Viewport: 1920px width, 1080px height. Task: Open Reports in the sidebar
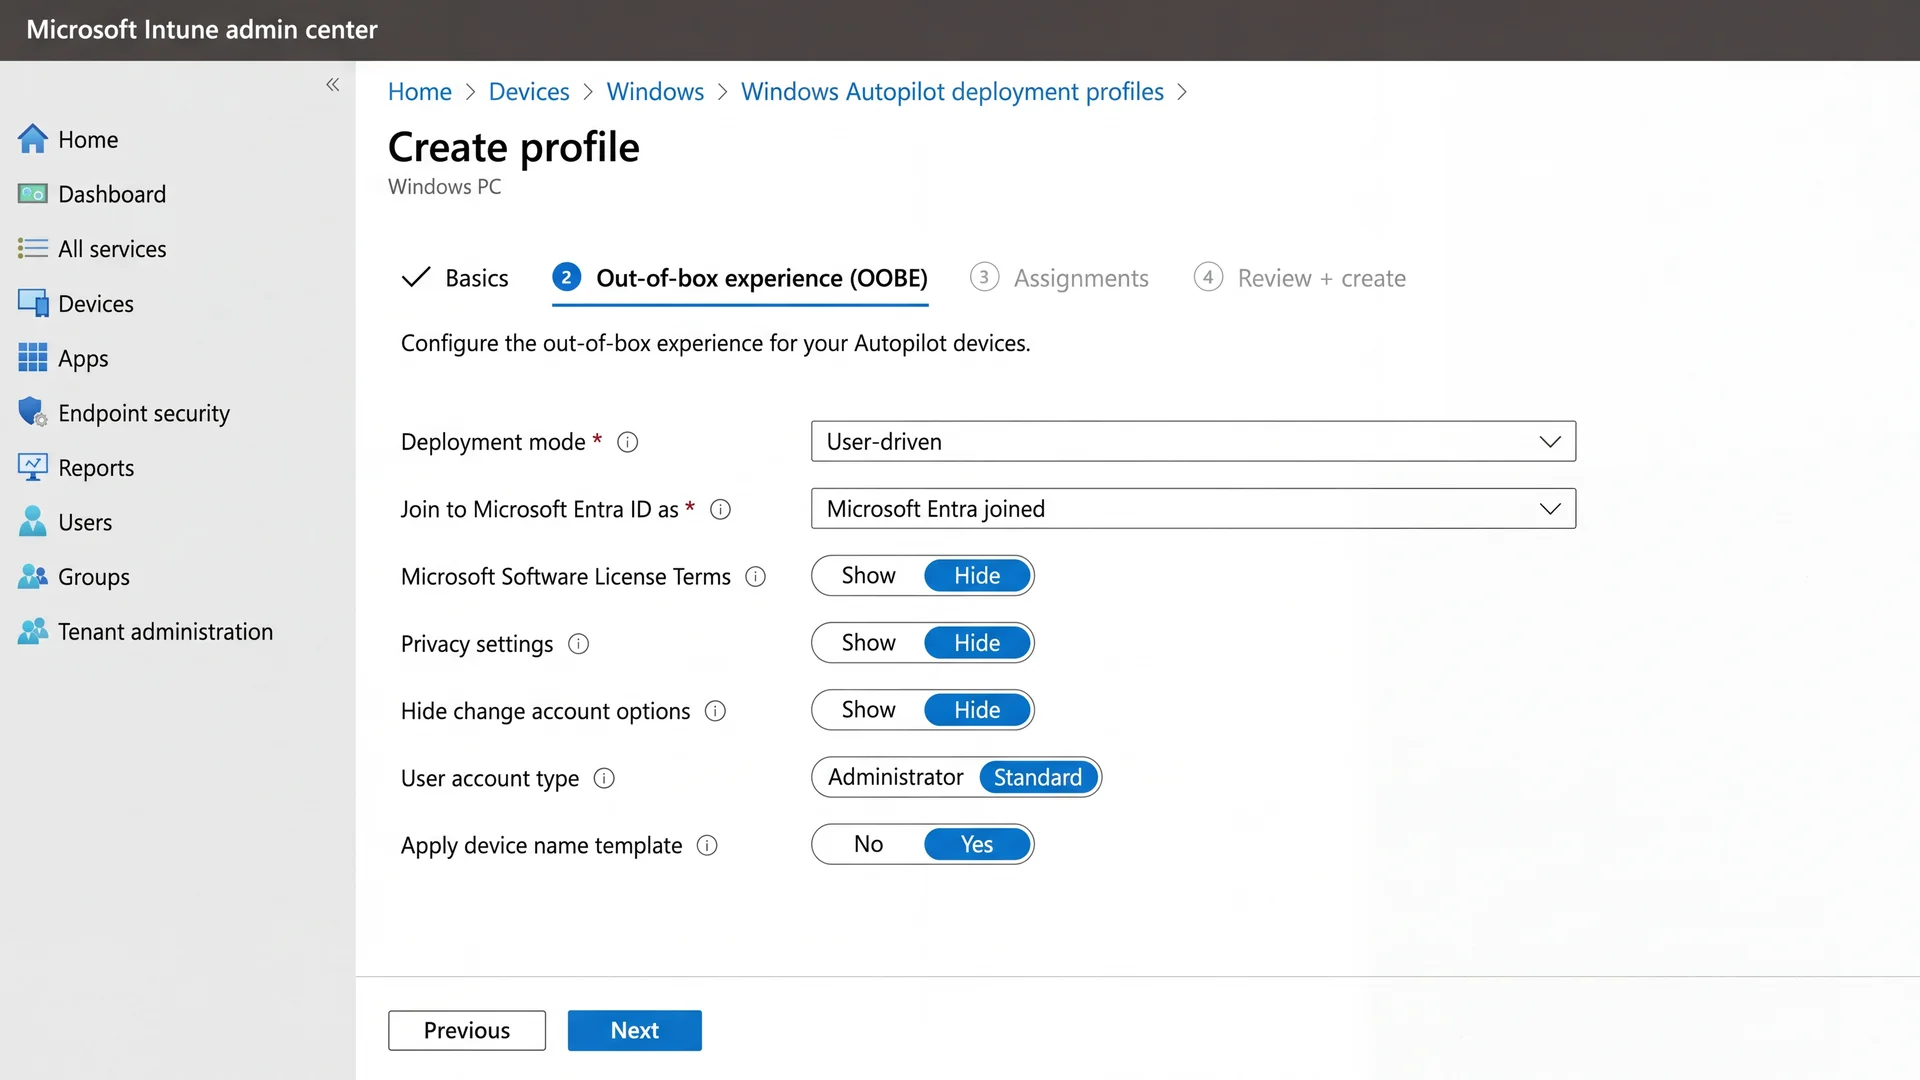(x=96, y=468)
